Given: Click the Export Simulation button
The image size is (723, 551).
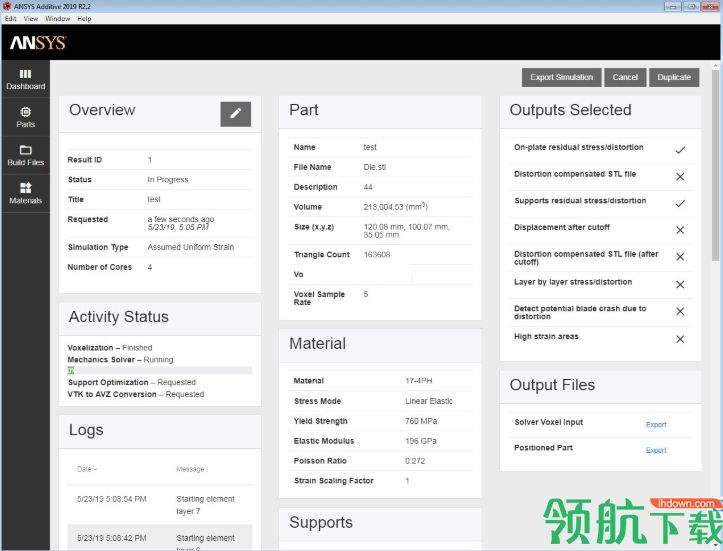Looking at the screenshot, I should tap(562, 77).
